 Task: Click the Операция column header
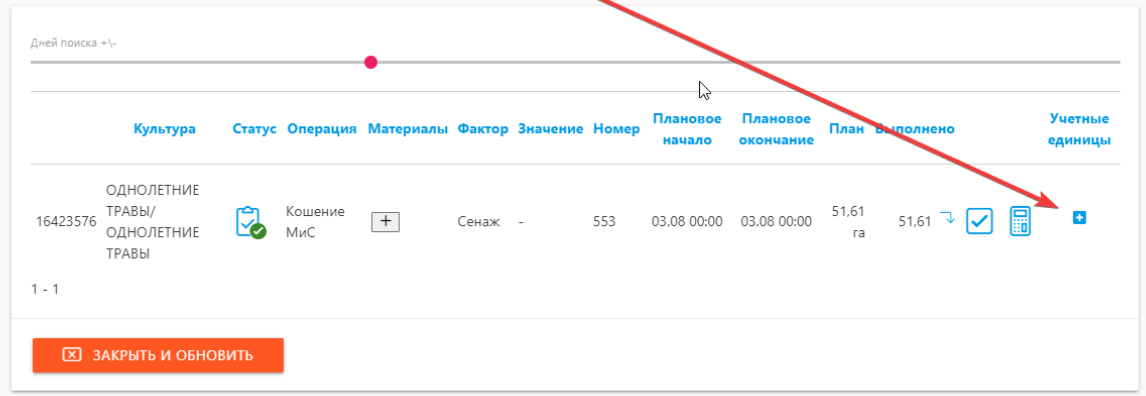point(322,129)
